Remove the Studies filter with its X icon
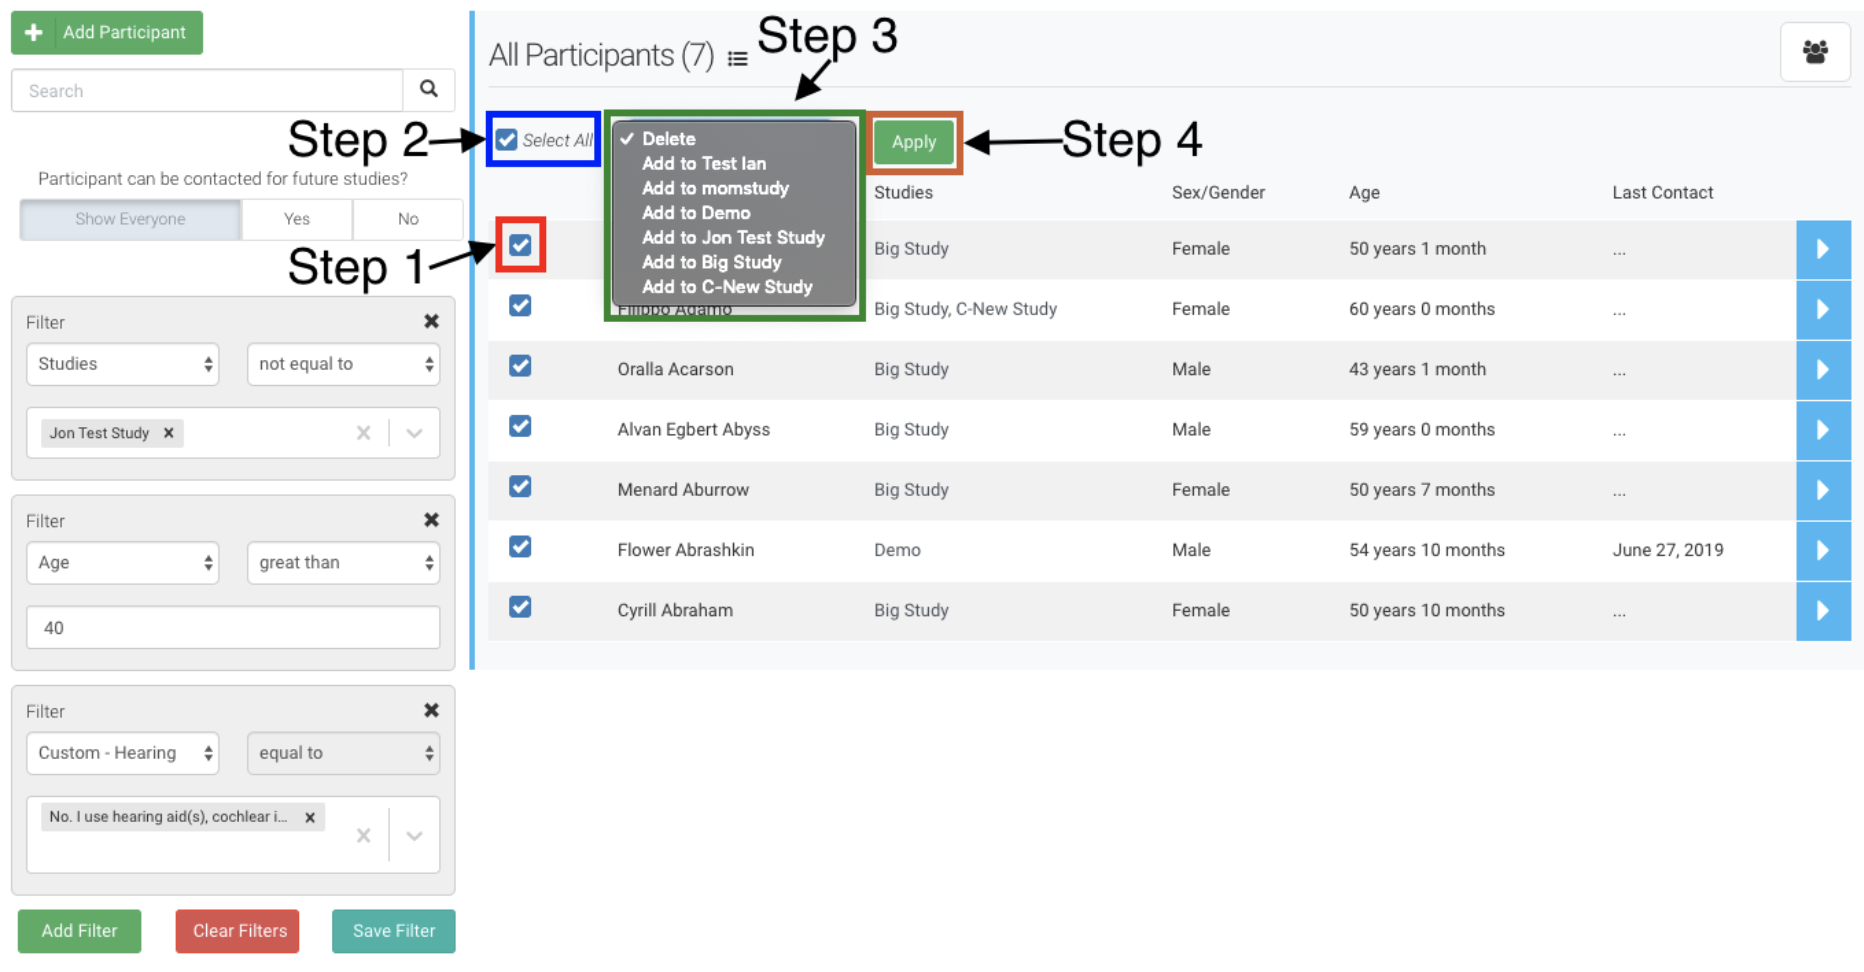Image resolution: width=1864 pixels, height=972 pixels. pos(431,321)
